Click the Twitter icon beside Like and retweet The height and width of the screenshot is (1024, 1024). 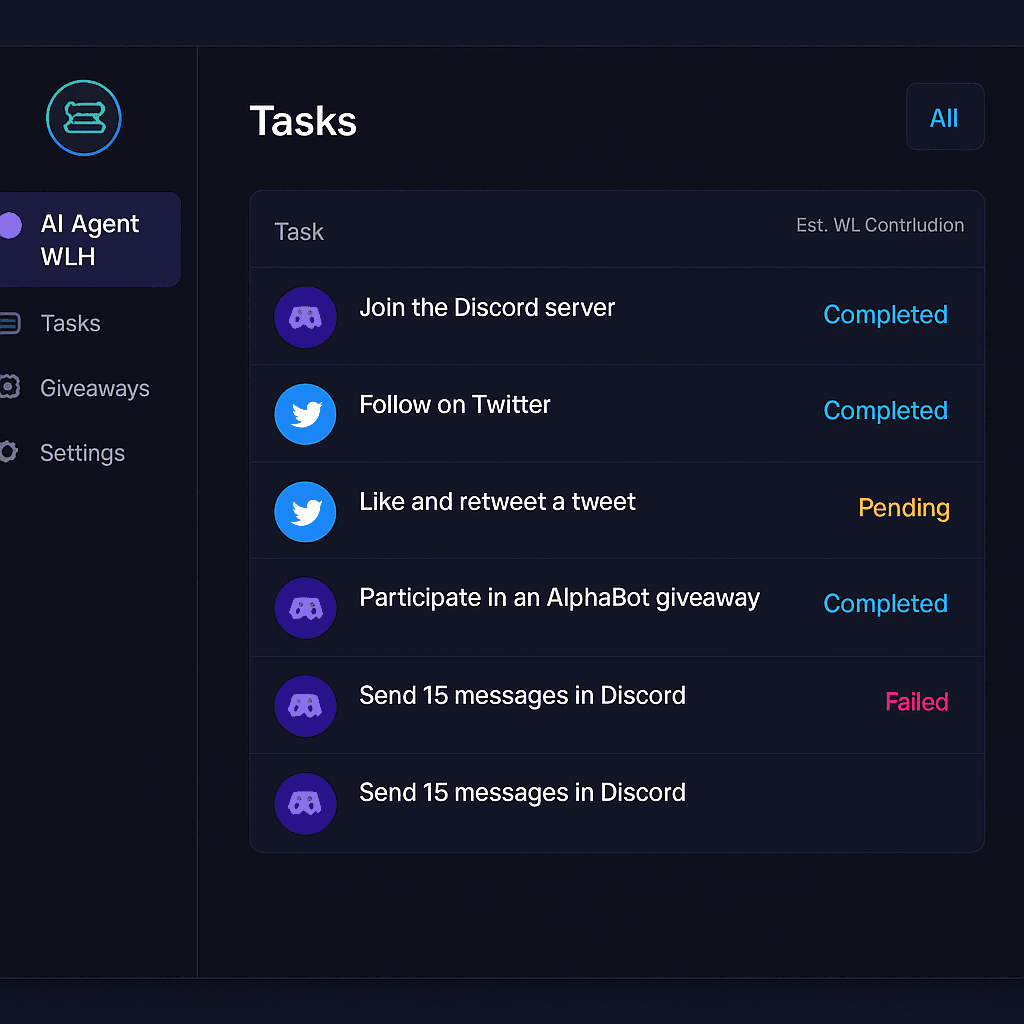tap(305, 512)
